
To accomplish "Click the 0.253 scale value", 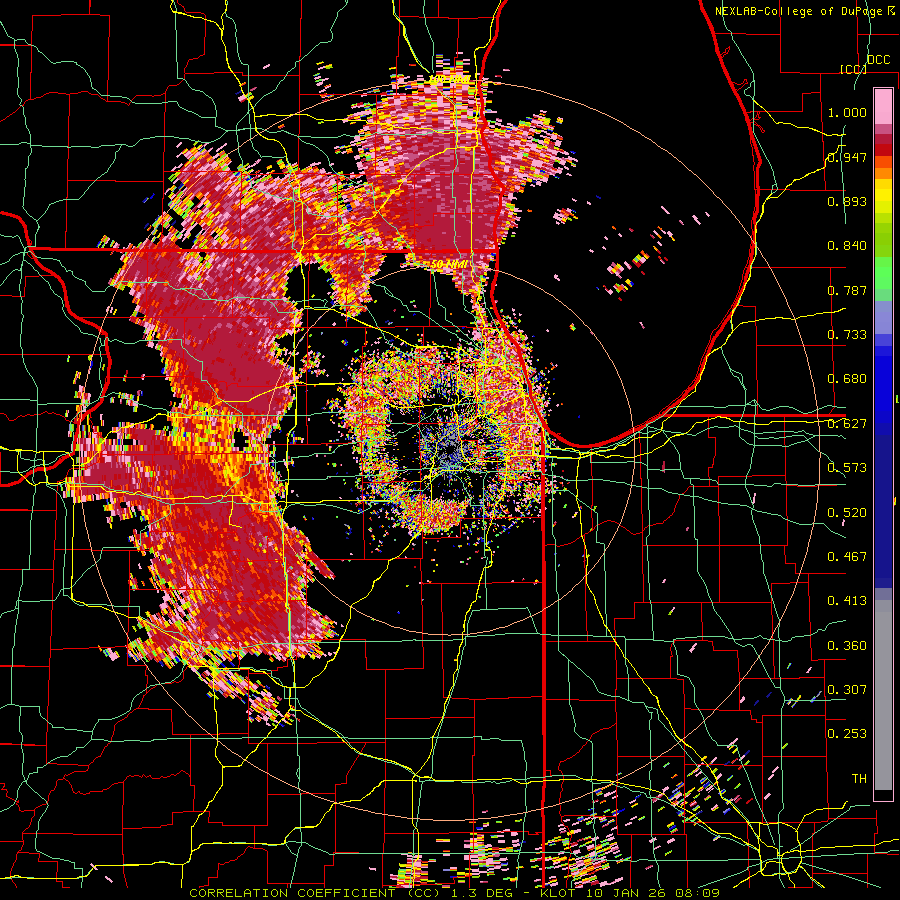I will 847,734.
